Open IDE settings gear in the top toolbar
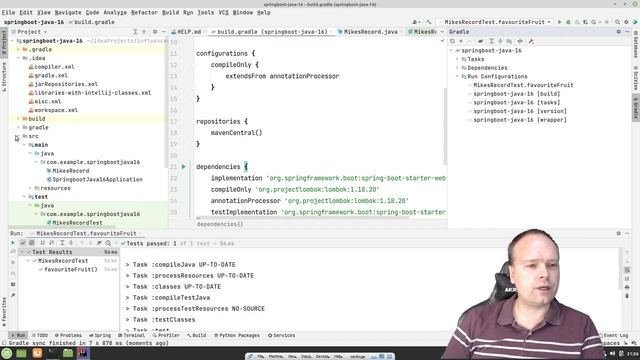Image resolution: width=640 pixels, height=360 pixels. 626,22
